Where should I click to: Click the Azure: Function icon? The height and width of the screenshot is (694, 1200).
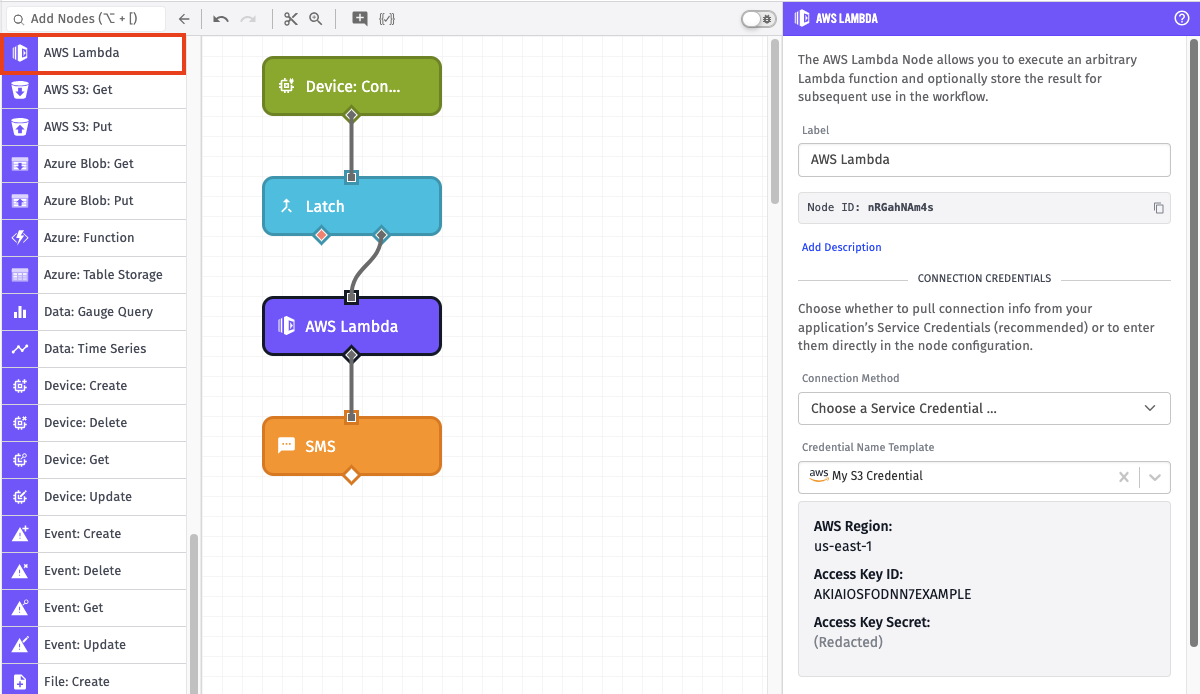tap(20, 238)
